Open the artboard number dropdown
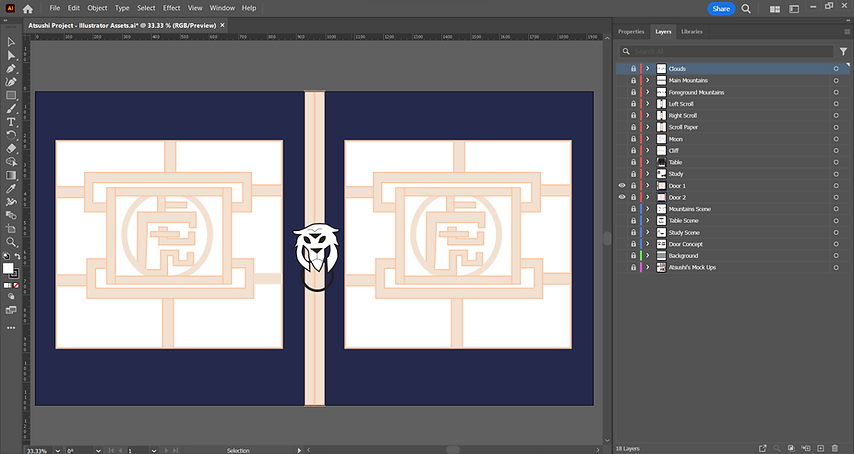This screenshot has width=854, height=454. [154, 451]
